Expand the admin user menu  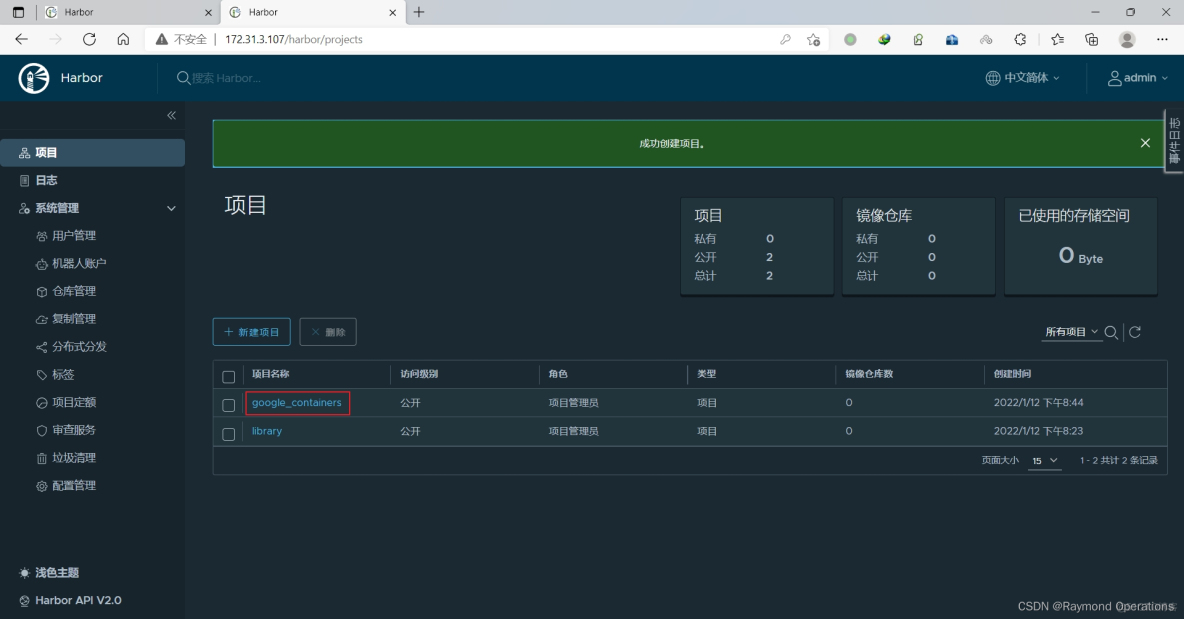click(1138, 78)
